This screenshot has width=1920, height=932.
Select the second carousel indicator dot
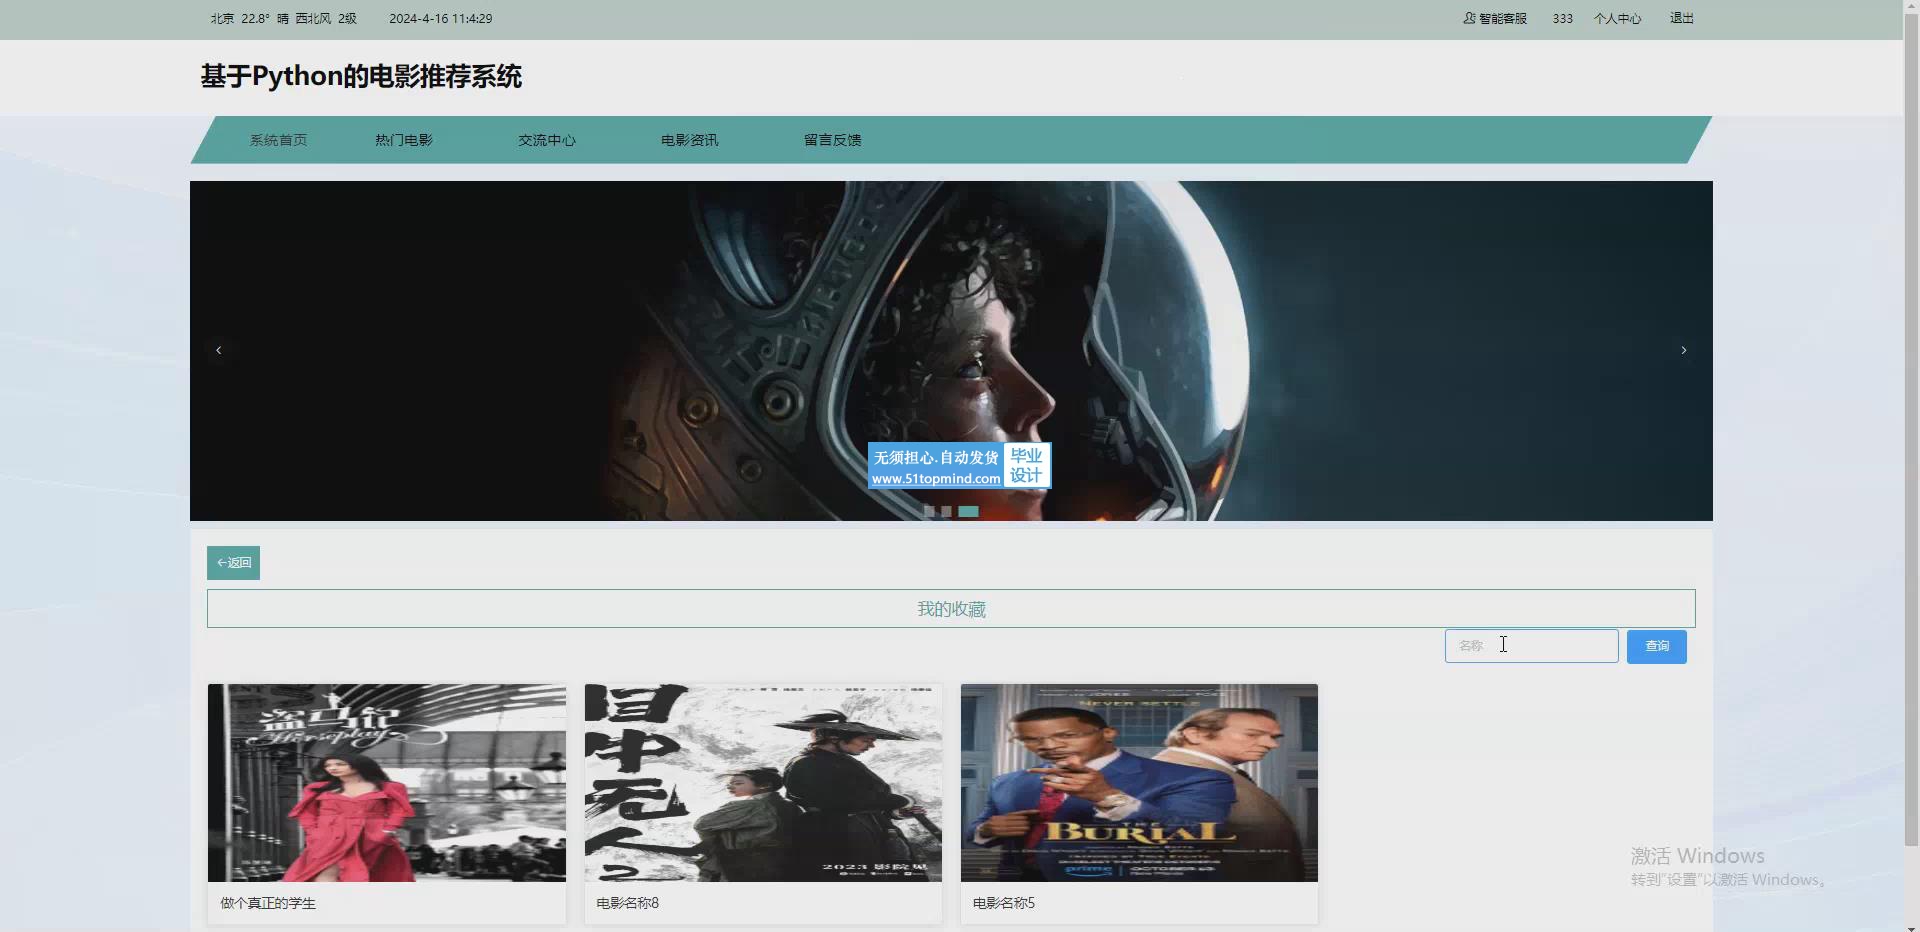click(x=946, y=511)
